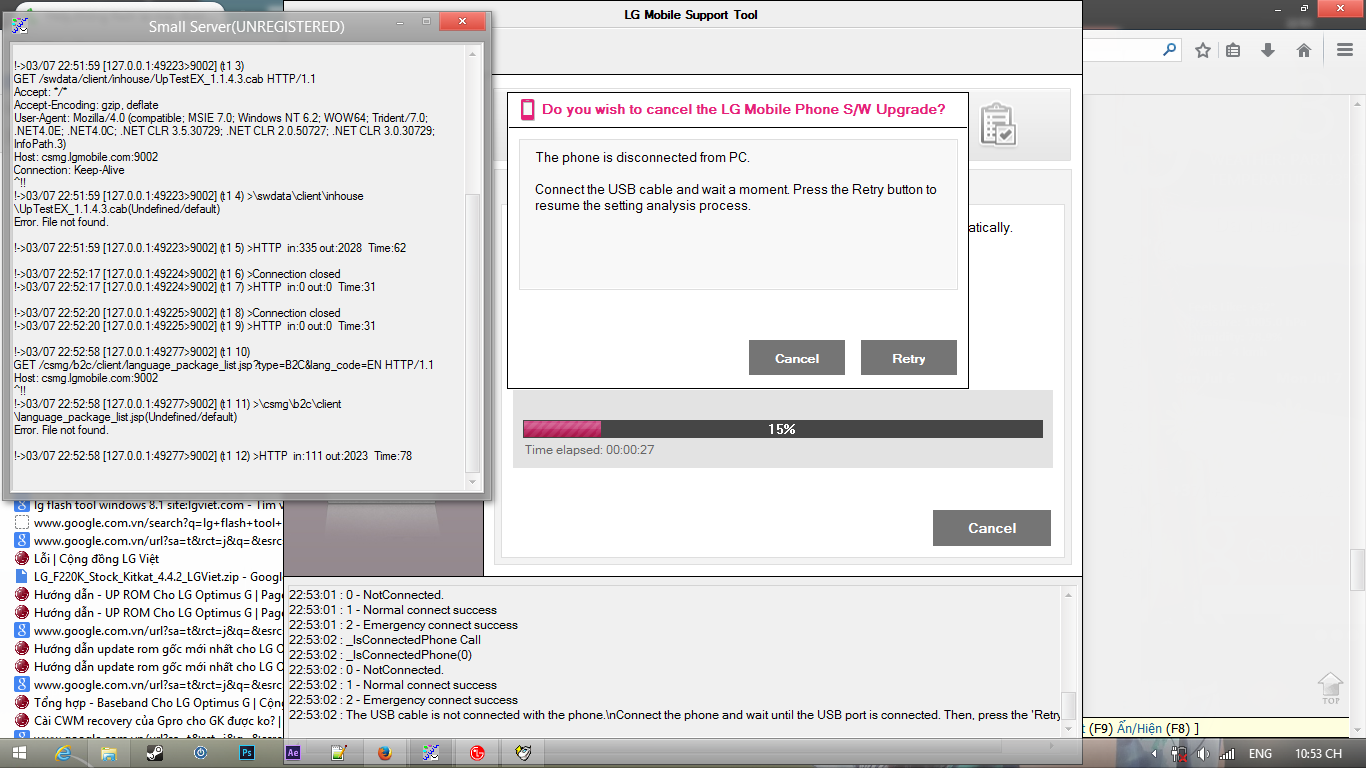1366x768 pixels.
Task: Click the volume speaker tray icon
Action: tap(1203, 754)
